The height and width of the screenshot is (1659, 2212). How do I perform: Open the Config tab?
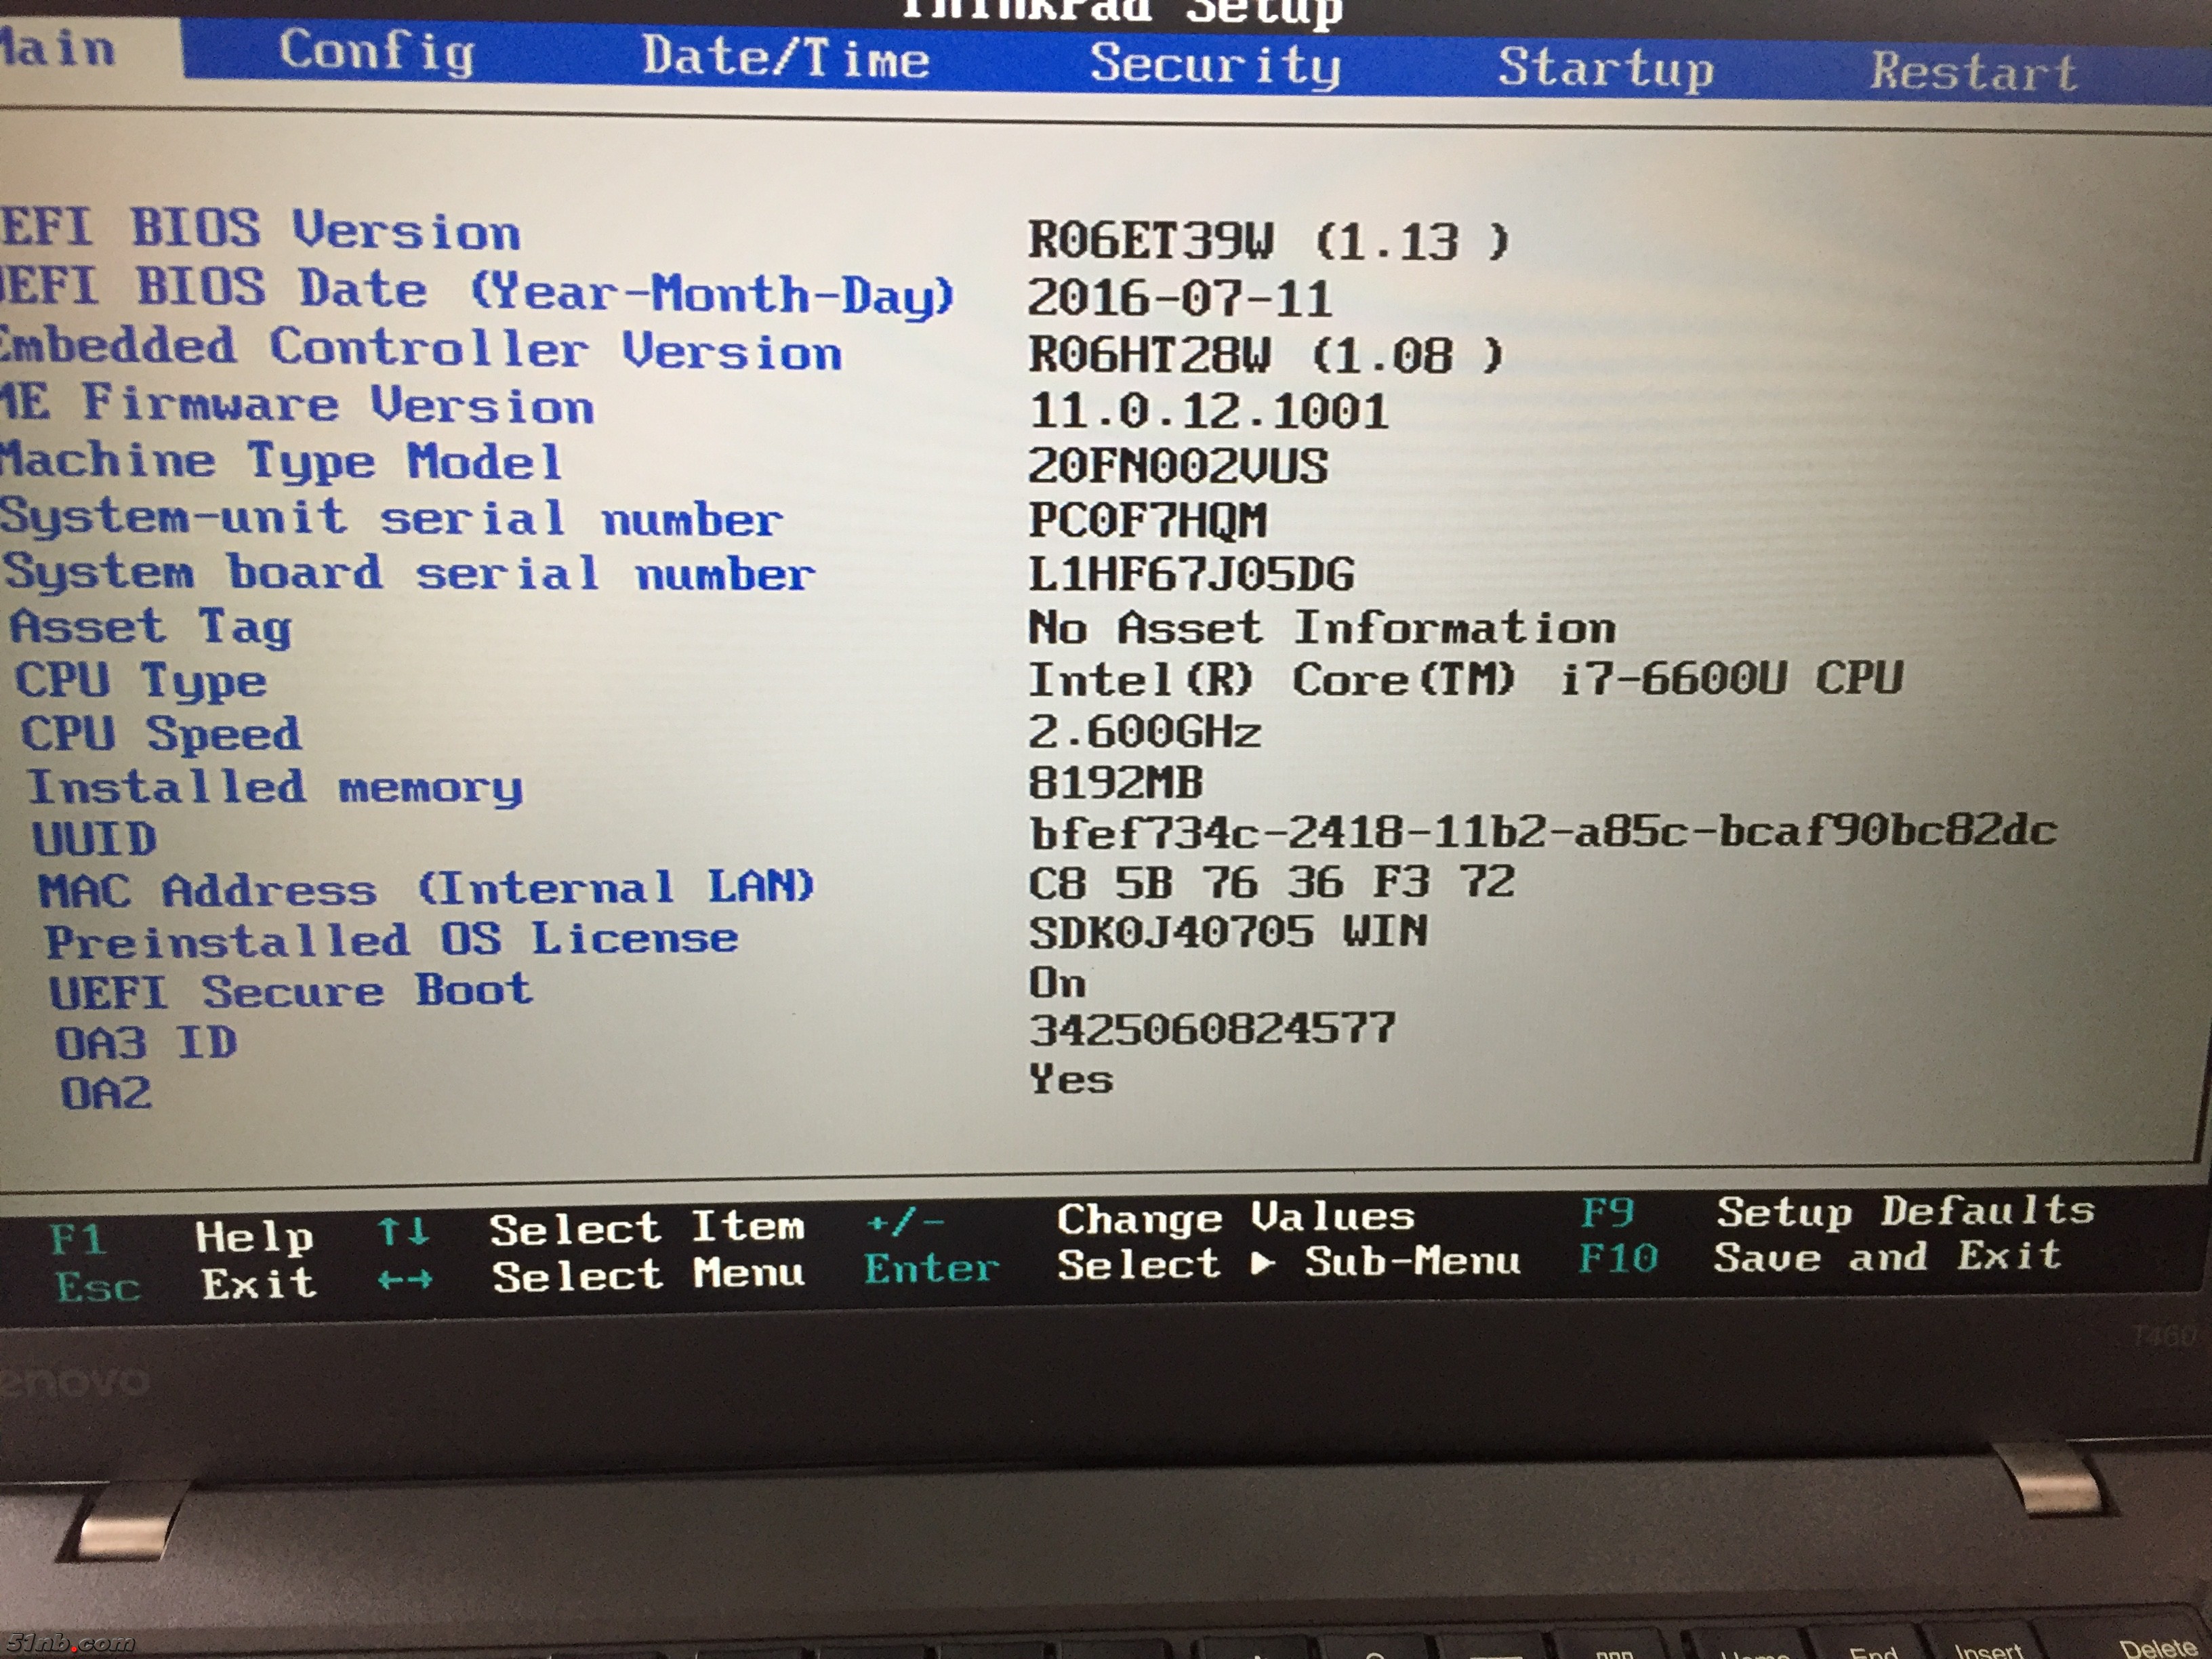(x=376, y=52)
